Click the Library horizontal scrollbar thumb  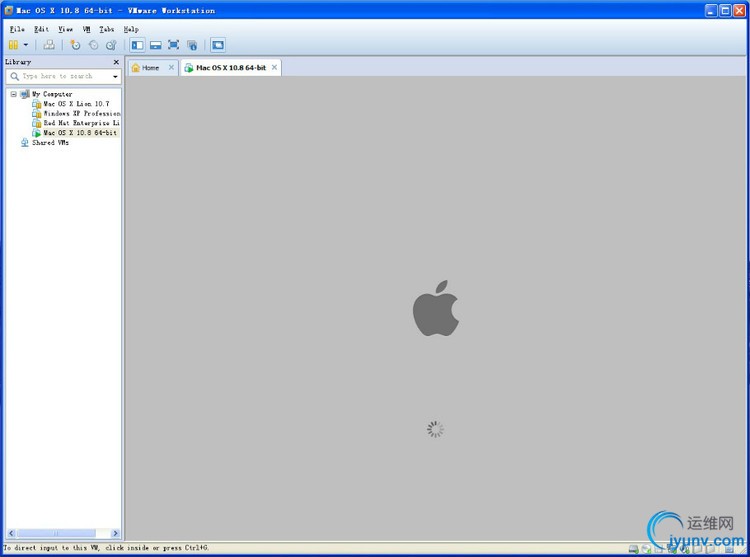click(x=56, y=533)
